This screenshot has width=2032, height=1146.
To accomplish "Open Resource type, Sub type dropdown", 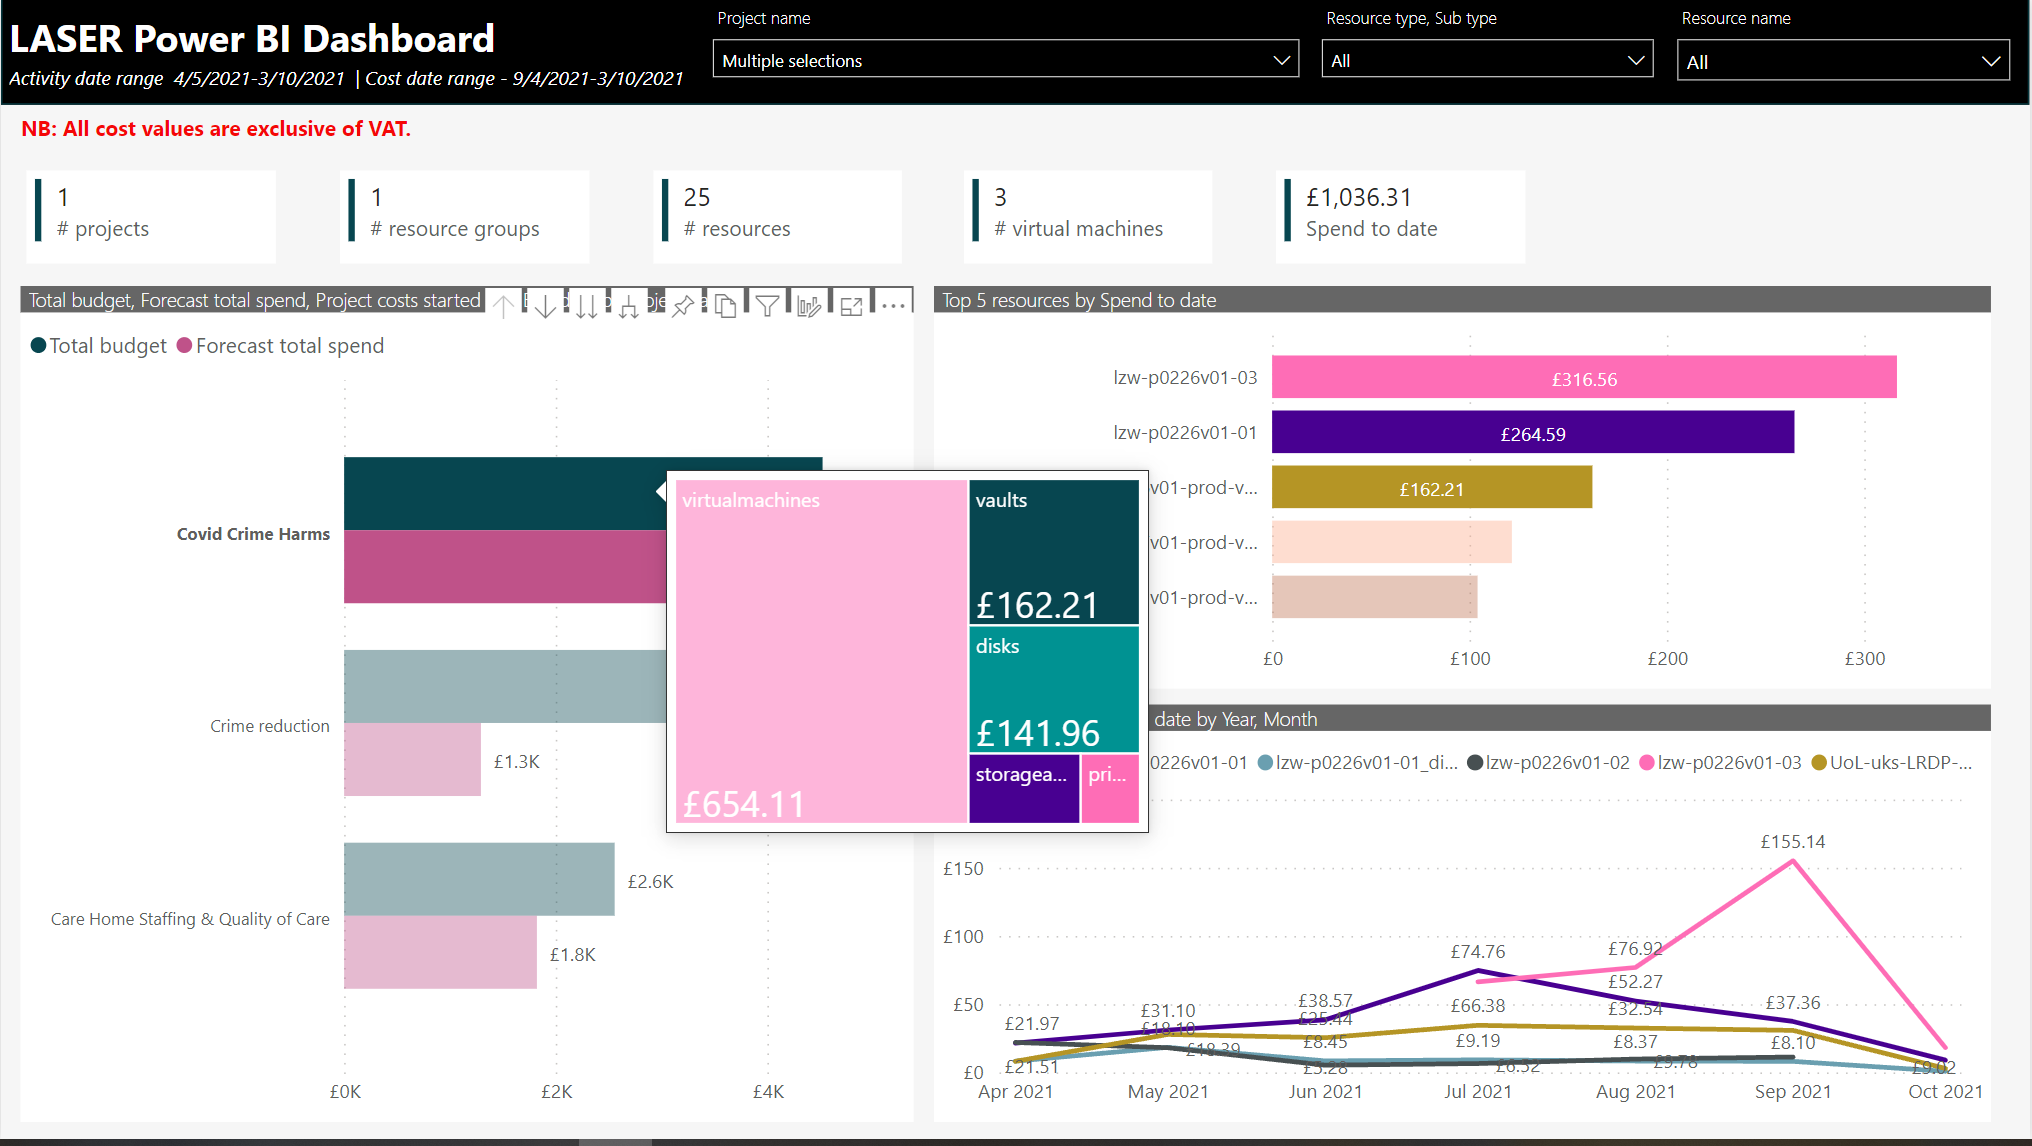I will click(x=1487, y=60).
